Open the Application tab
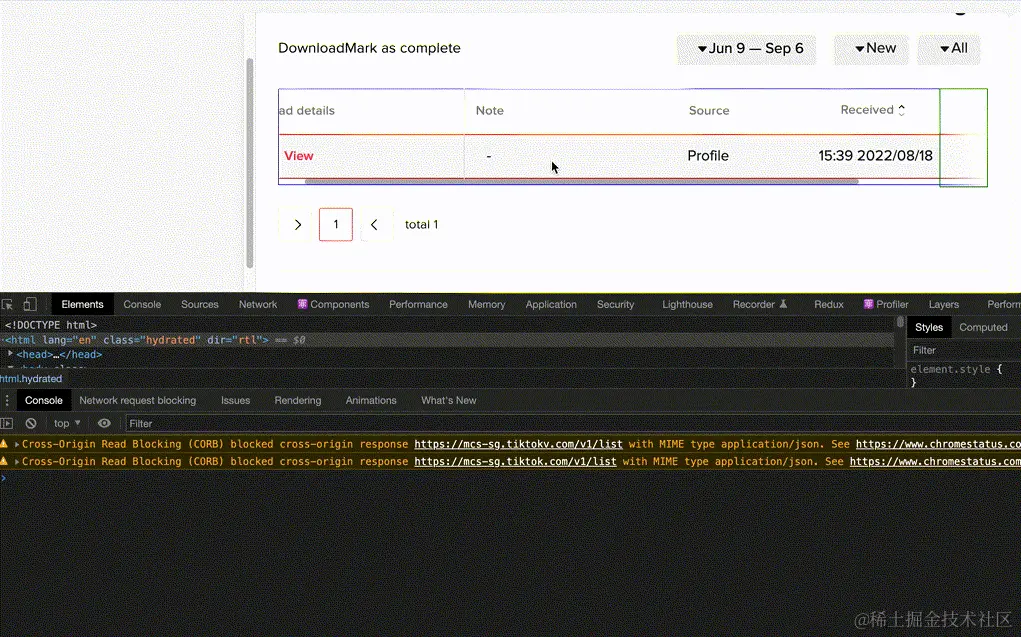This screenshot has width=1021, height=637. click(551, 304)
